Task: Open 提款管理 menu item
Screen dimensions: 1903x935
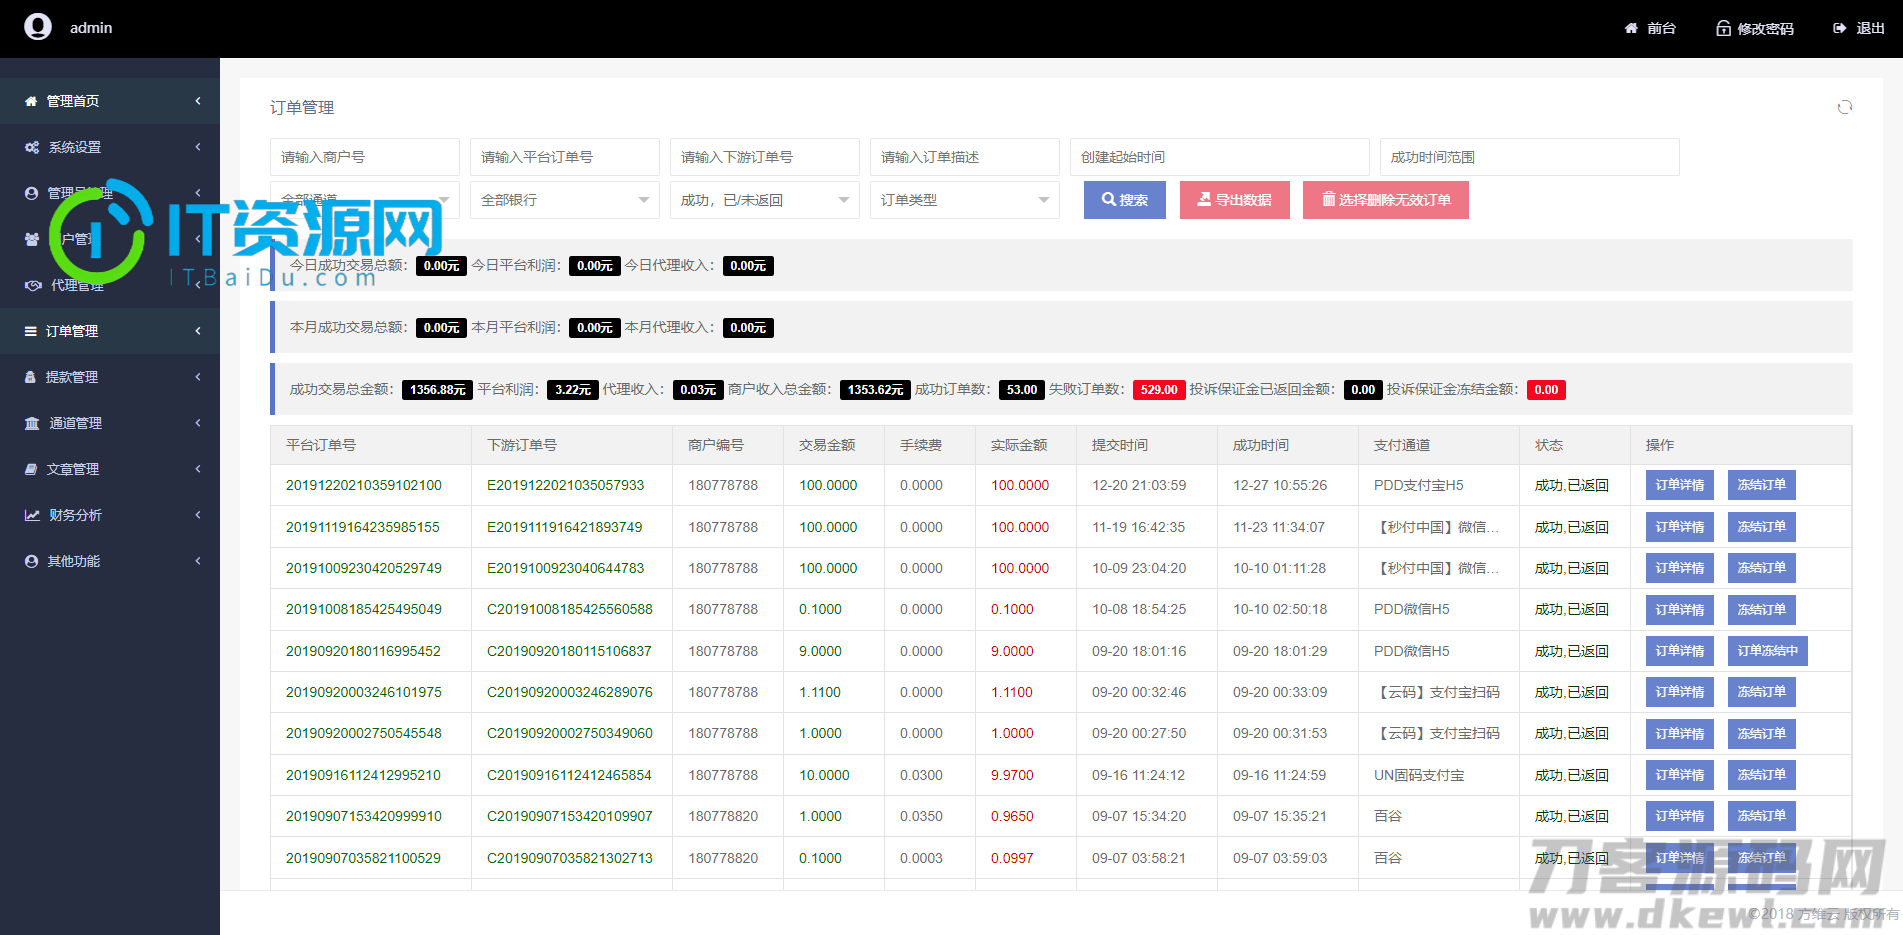Action: (x=110, y=377)
